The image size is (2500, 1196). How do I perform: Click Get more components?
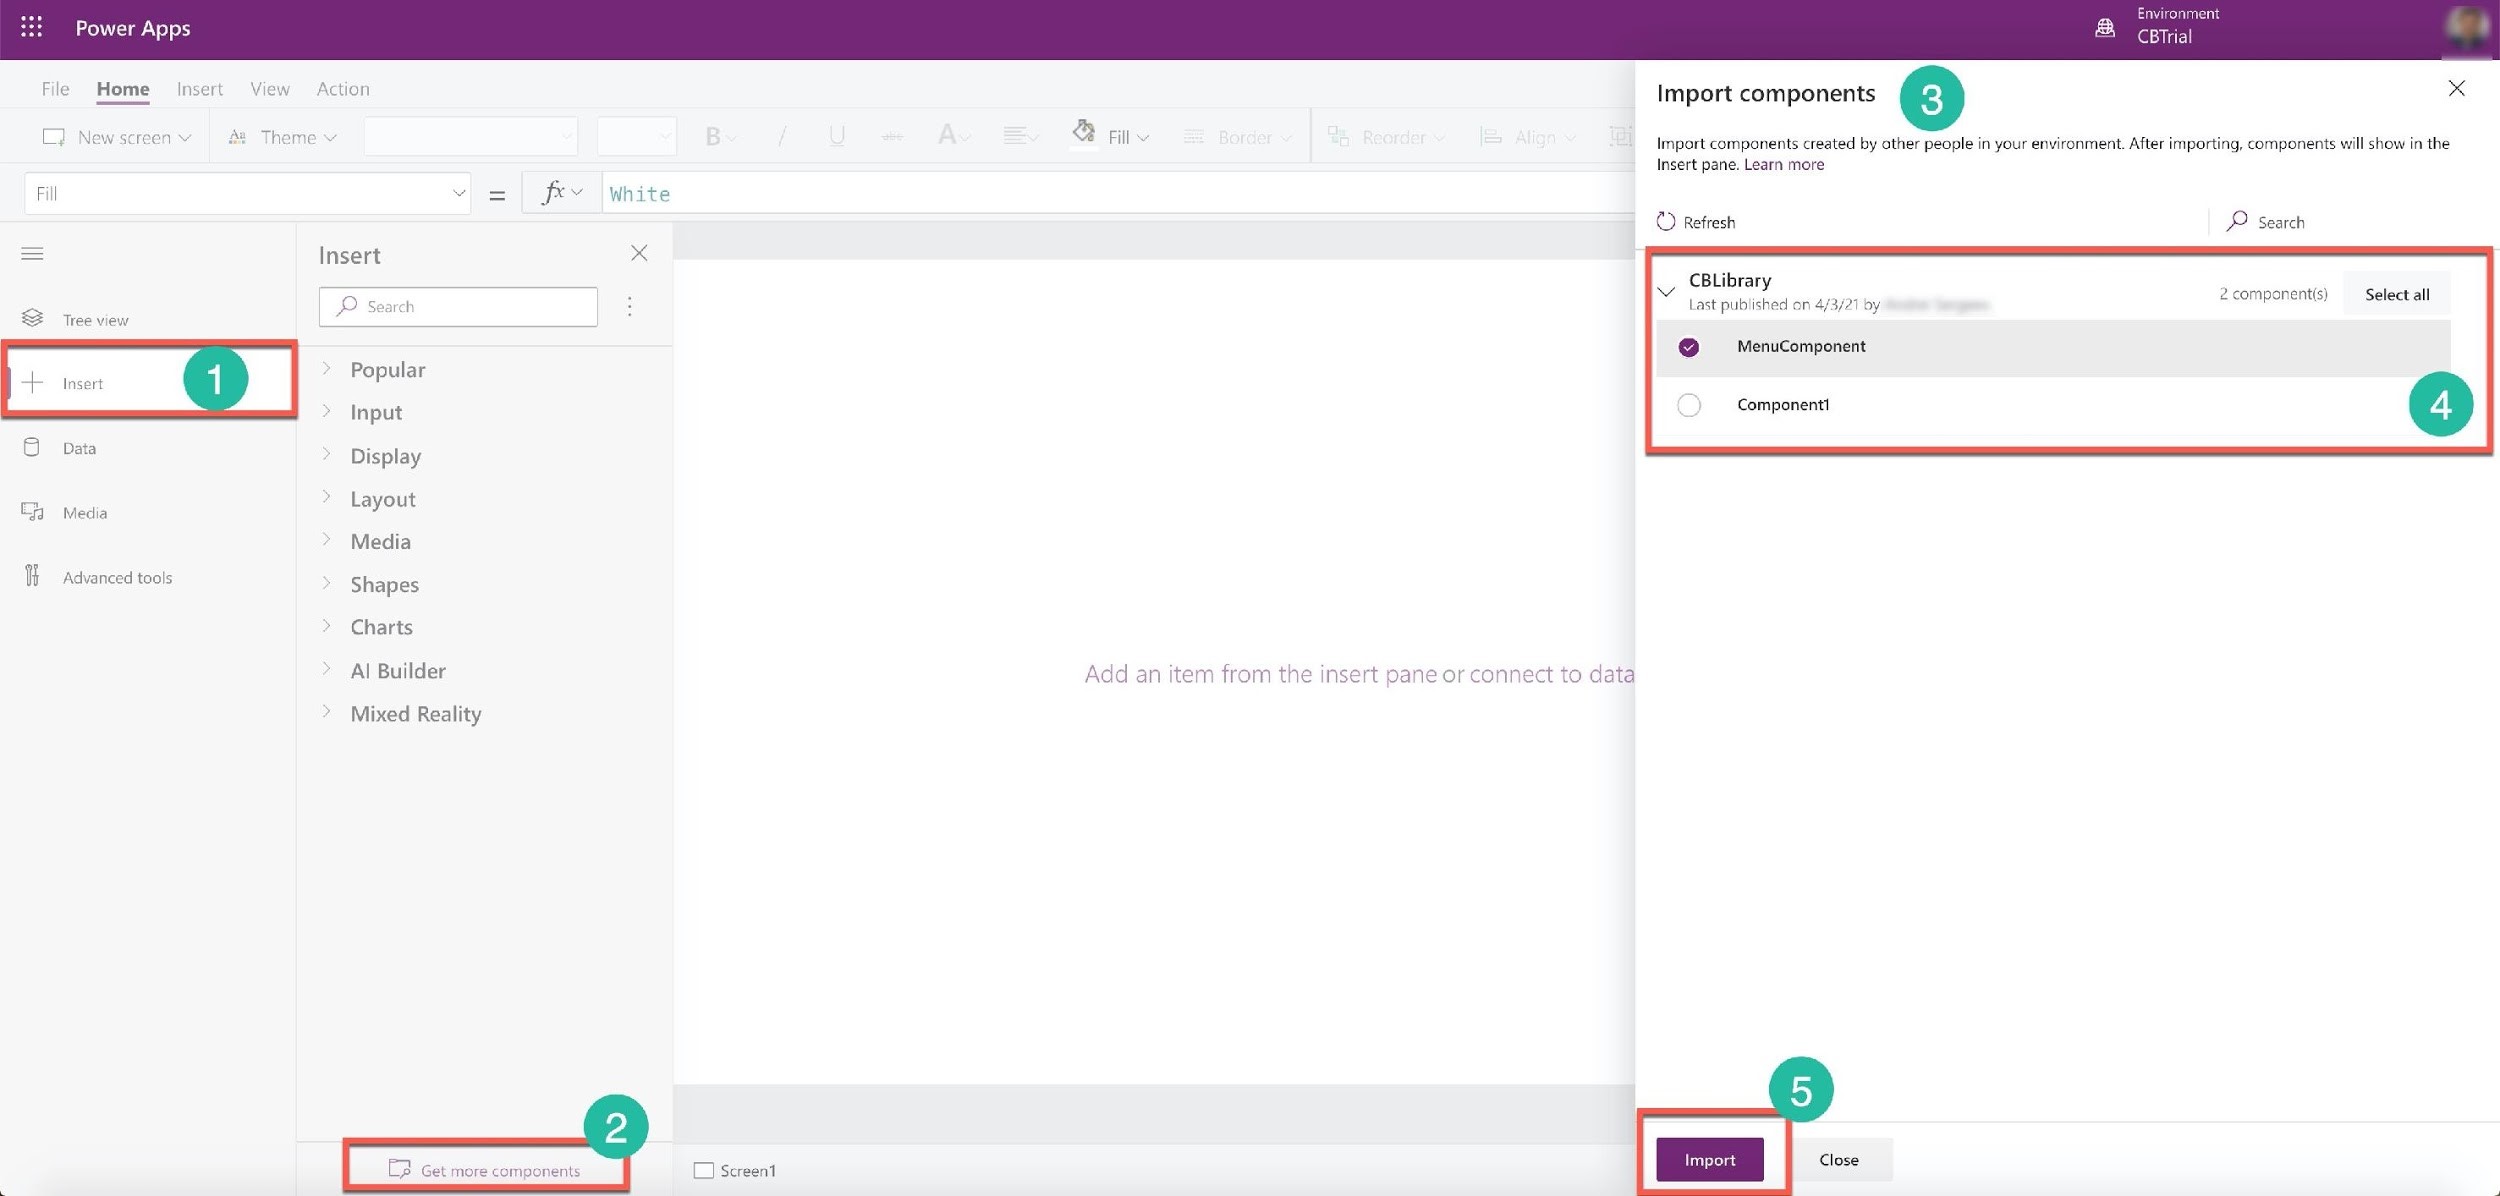point(485,1170)
